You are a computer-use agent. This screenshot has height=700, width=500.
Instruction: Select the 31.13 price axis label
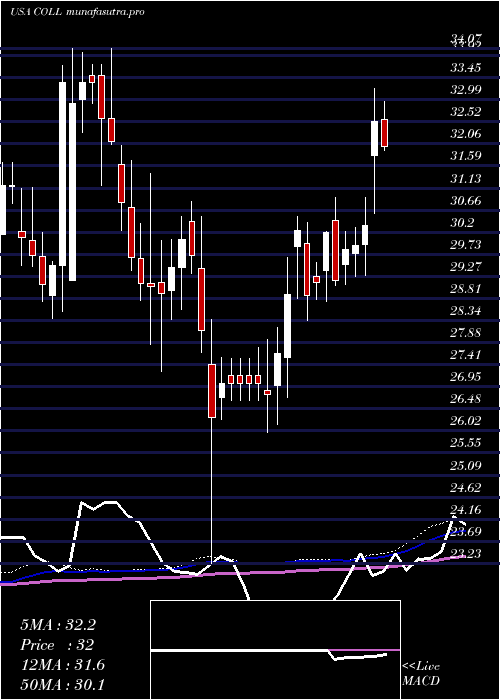466,179
